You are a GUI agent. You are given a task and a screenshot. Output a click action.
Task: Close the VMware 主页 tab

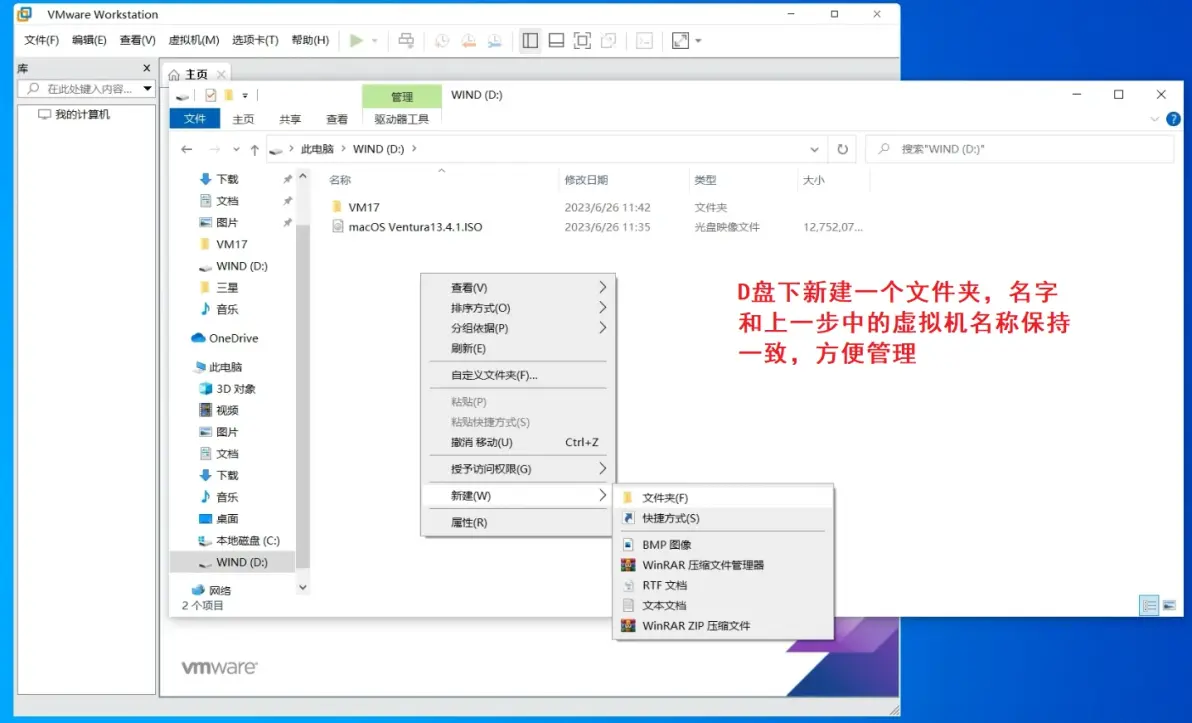(221, 75)
